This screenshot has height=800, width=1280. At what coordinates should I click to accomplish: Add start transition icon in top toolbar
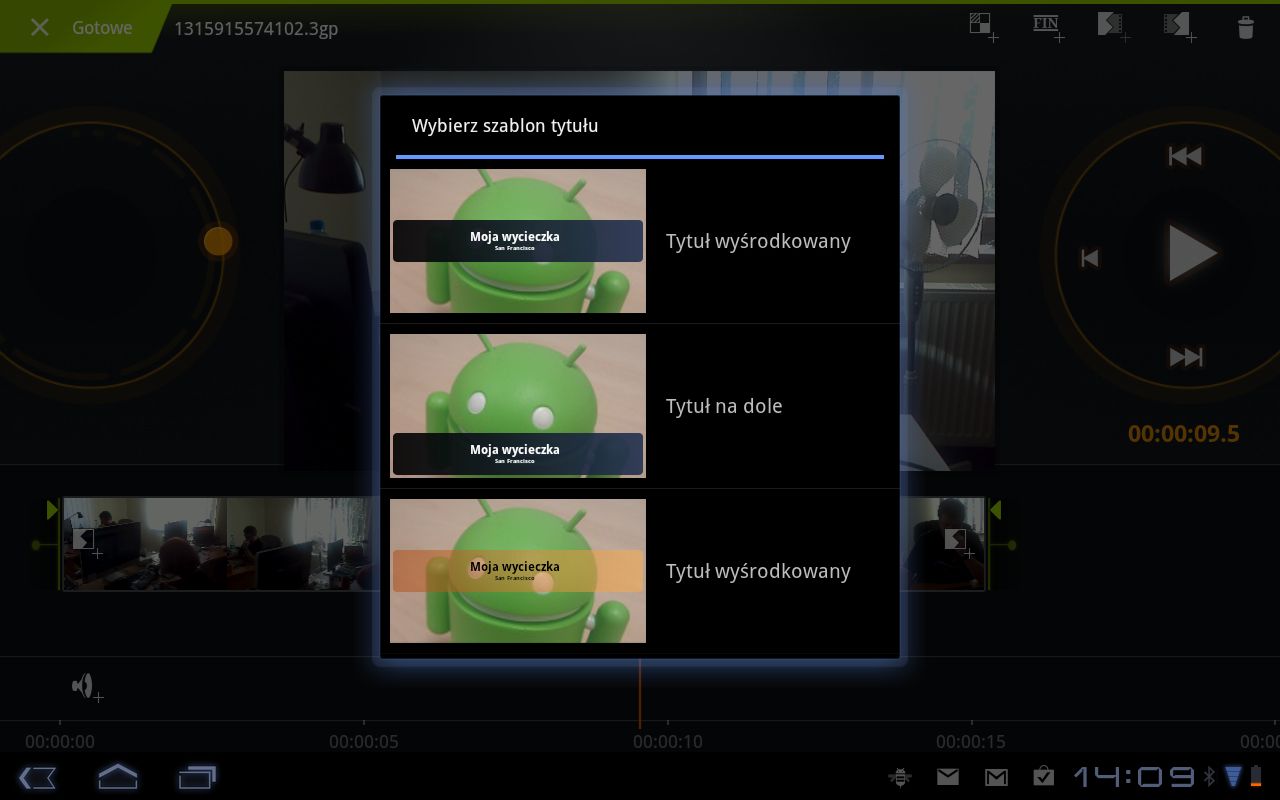(x=1113, y=27)
